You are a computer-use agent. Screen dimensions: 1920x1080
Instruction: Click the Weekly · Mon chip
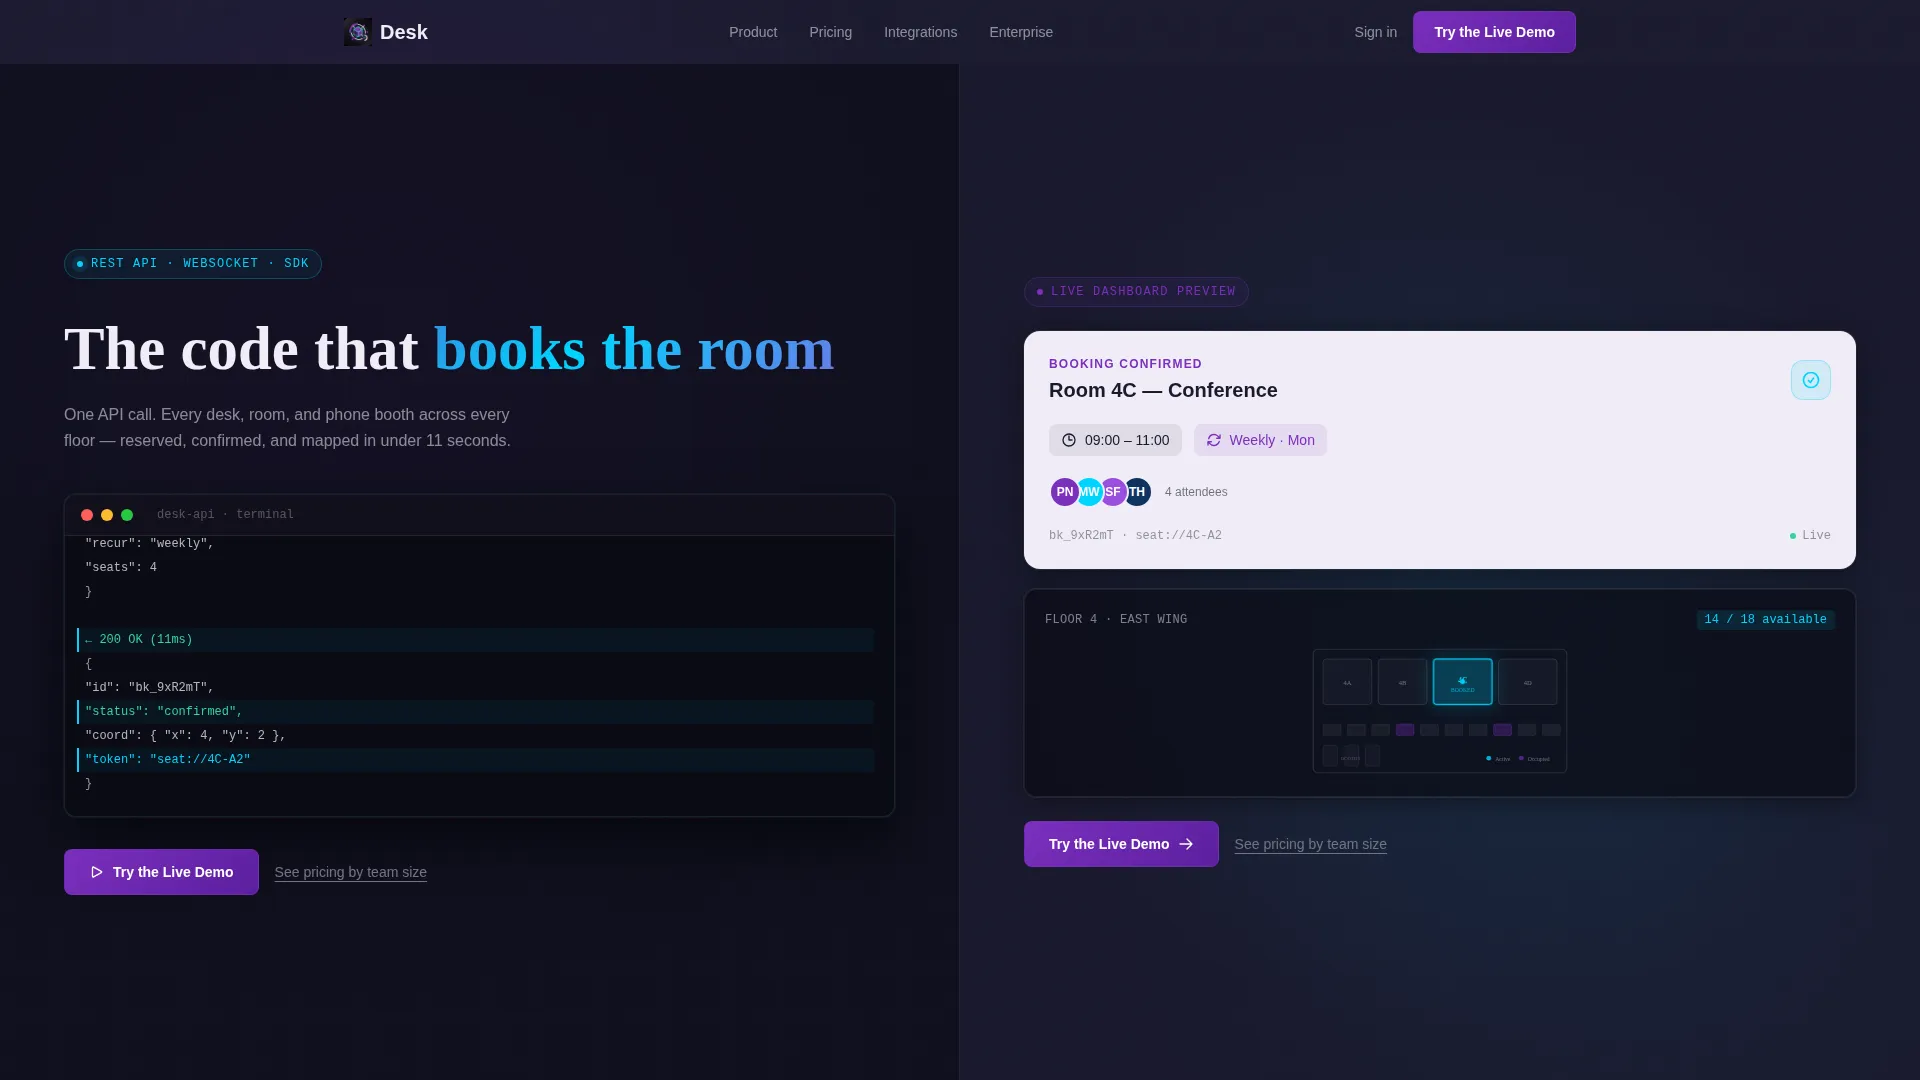(x=1260, y=440)
